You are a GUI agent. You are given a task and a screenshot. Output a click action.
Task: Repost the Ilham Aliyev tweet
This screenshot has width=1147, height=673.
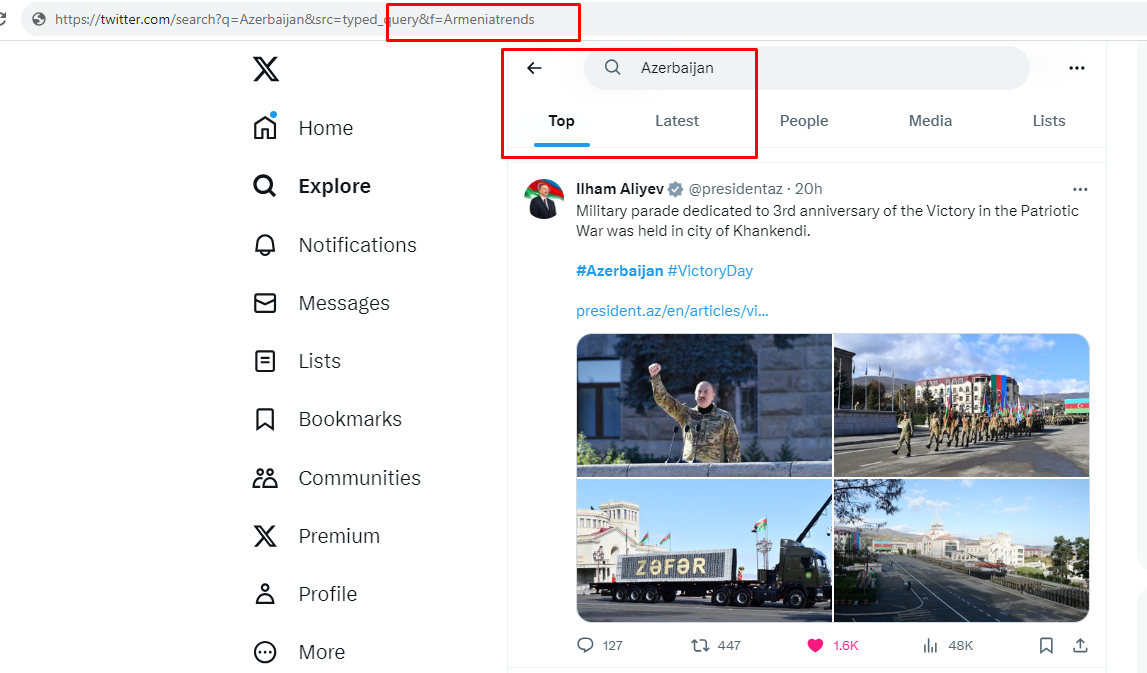point(701,645)
